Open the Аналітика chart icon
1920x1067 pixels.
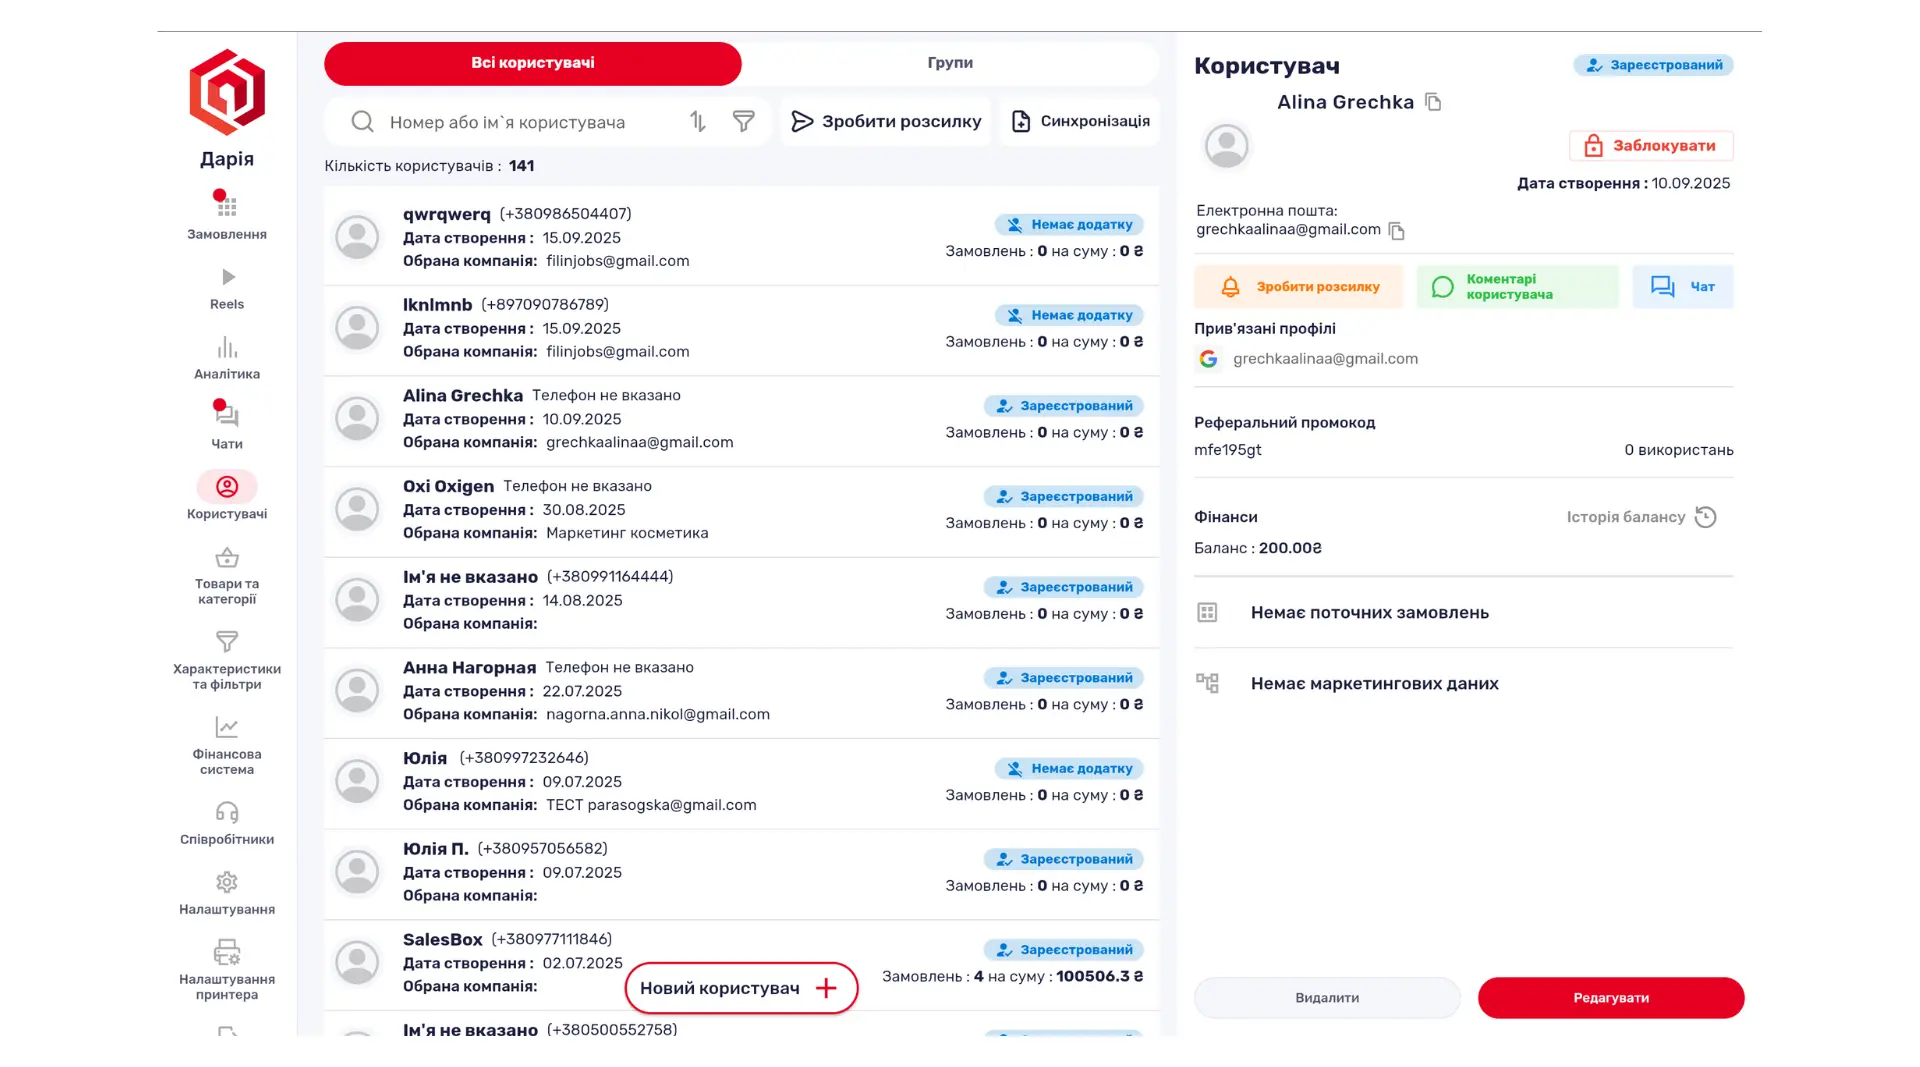227,347
